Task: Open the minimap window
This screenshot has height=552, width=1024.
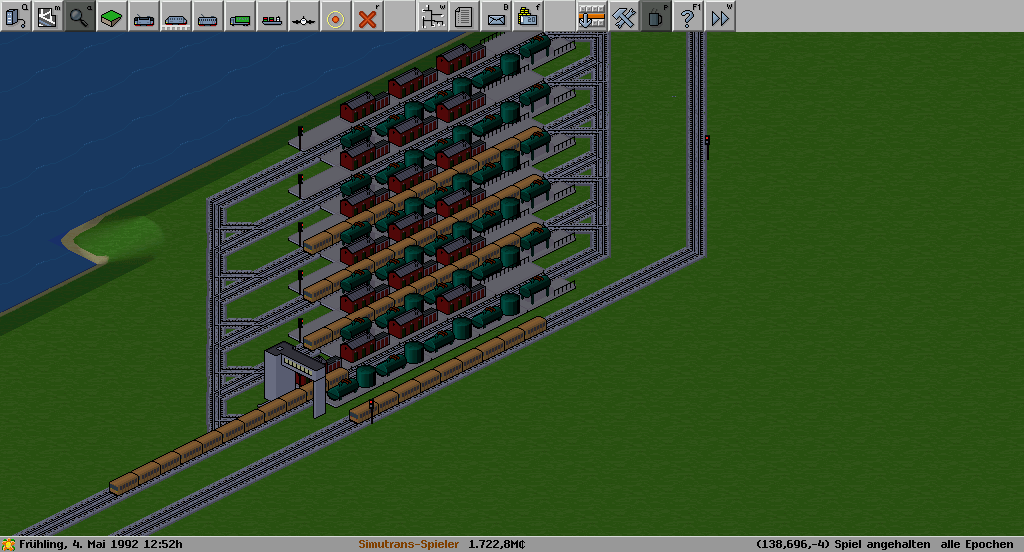Action: (x=48, y=16)
